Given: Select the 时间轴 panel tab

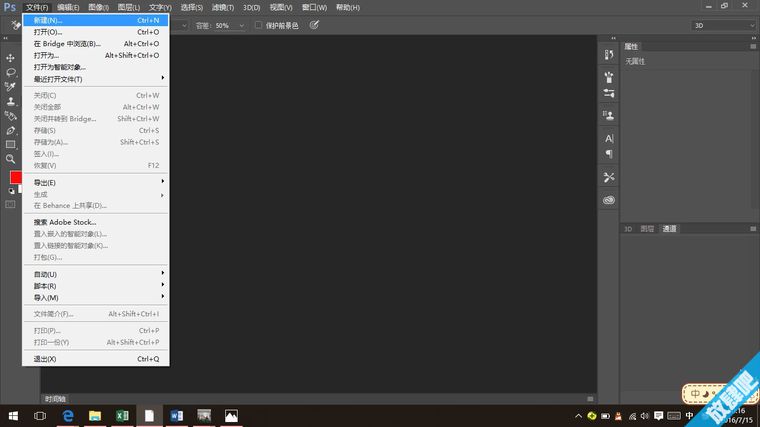Looking at the screenshot, I should [55, 399].
